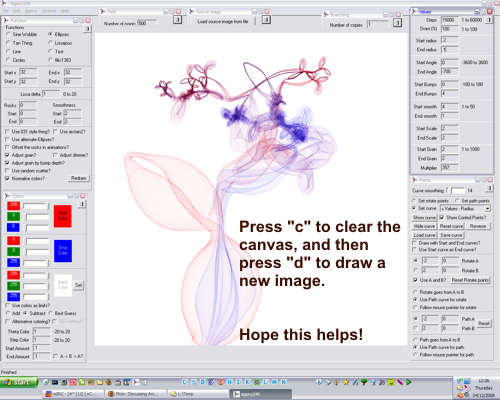
Task: Open the File menu
Action: tap(5, 11)
